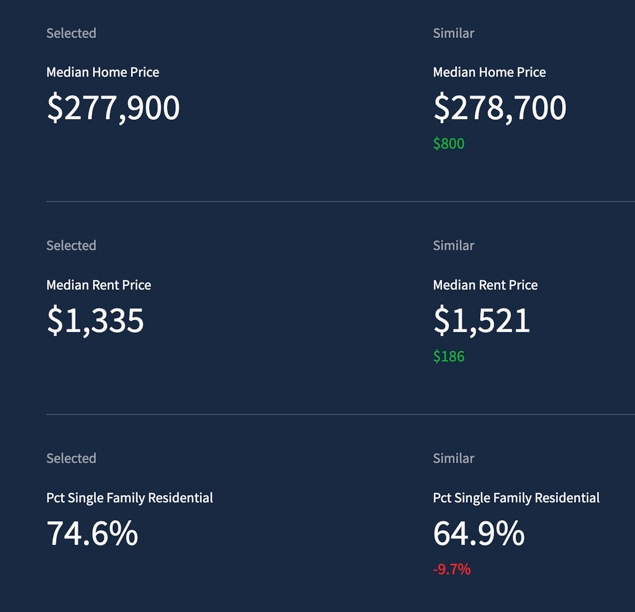Click the $277,900 selected home price value
The width and height of the screenshot is (635, 612).
coord(113,108)
